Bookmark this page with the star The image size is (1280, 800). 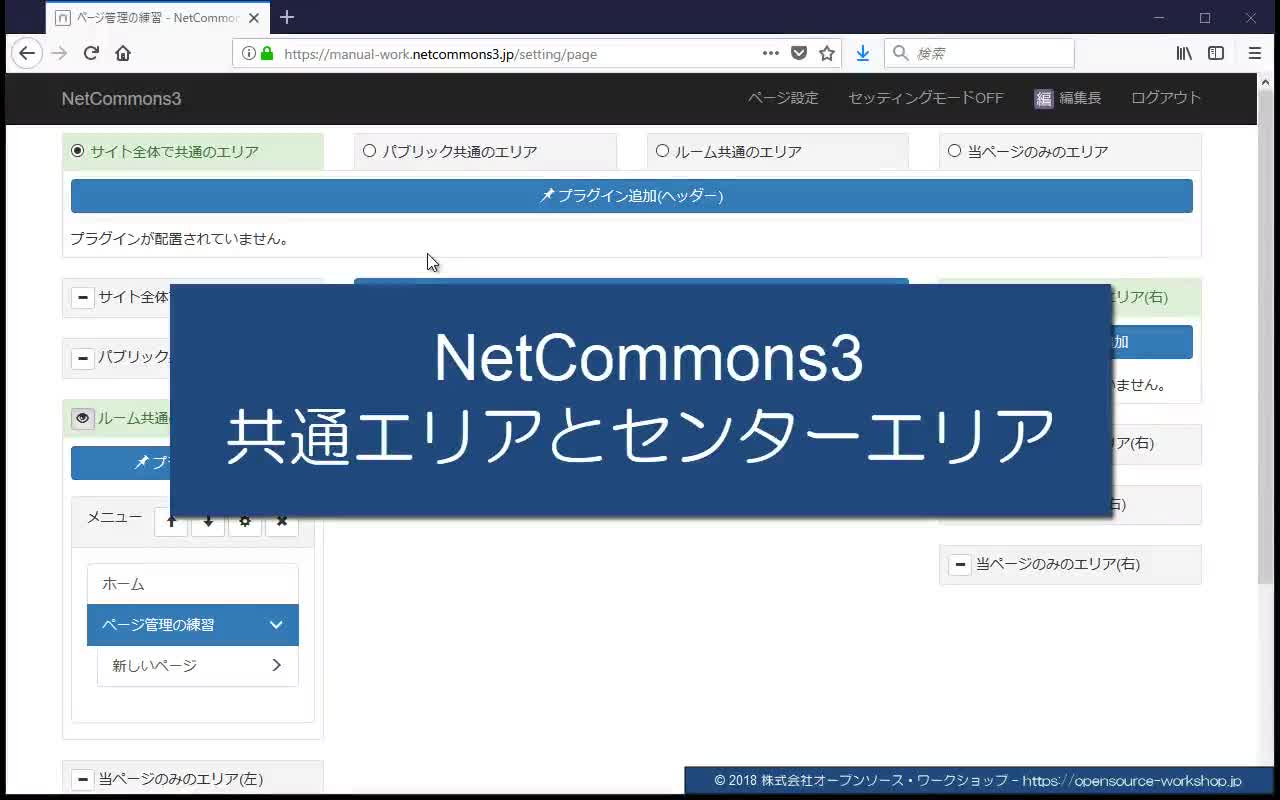click(x=827, y=53)
